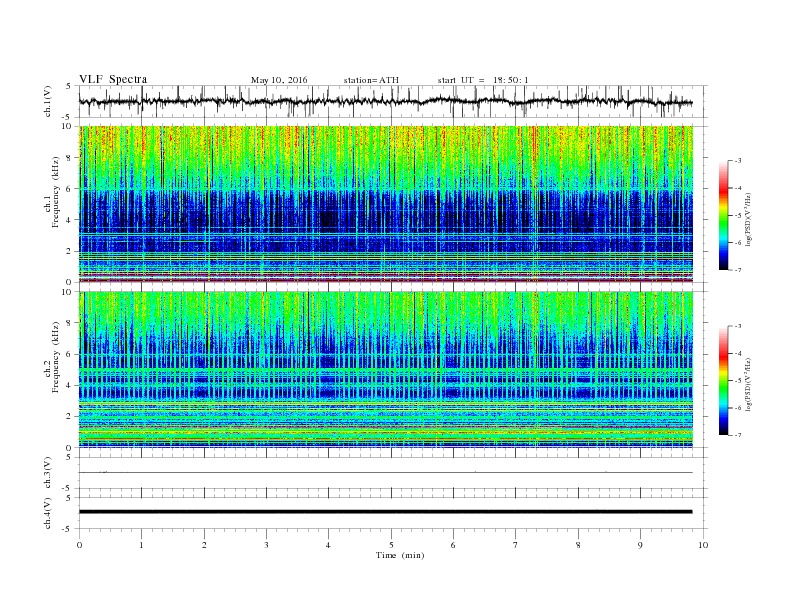The height and width of the screenshot is (612, 792).
Task: Click the "-7" label on ch.2 colorbar
Action: (737, 435)
